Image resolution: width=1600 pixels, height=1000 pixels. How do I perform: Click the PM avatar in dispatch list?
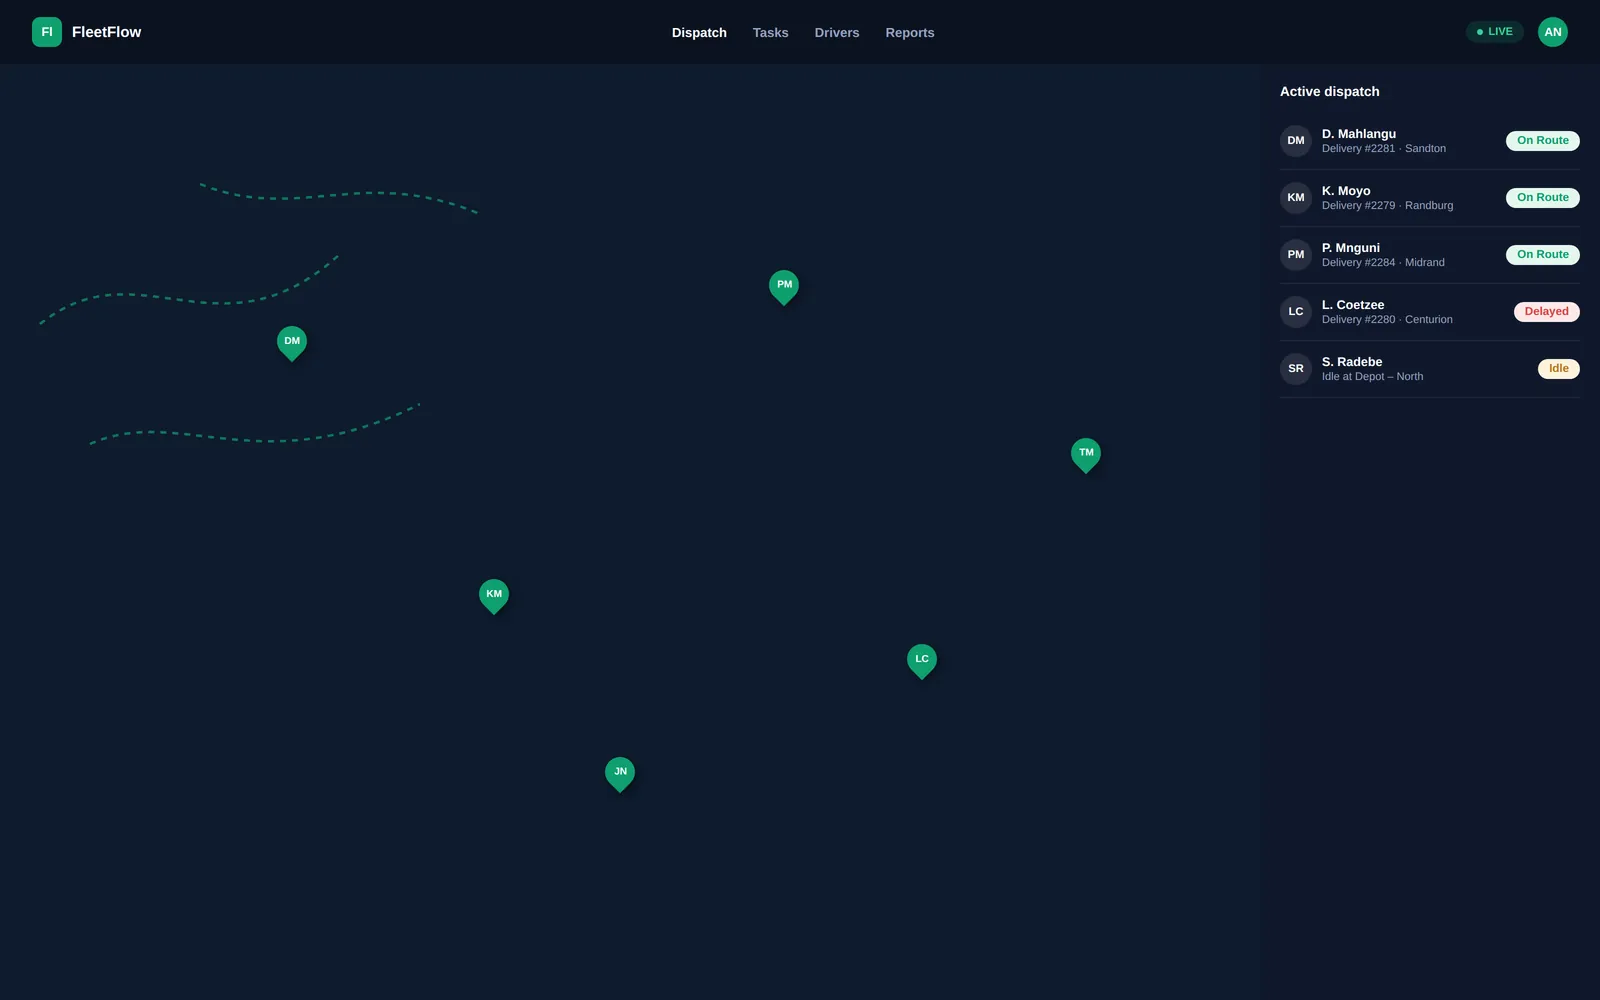click(1296, 255)
